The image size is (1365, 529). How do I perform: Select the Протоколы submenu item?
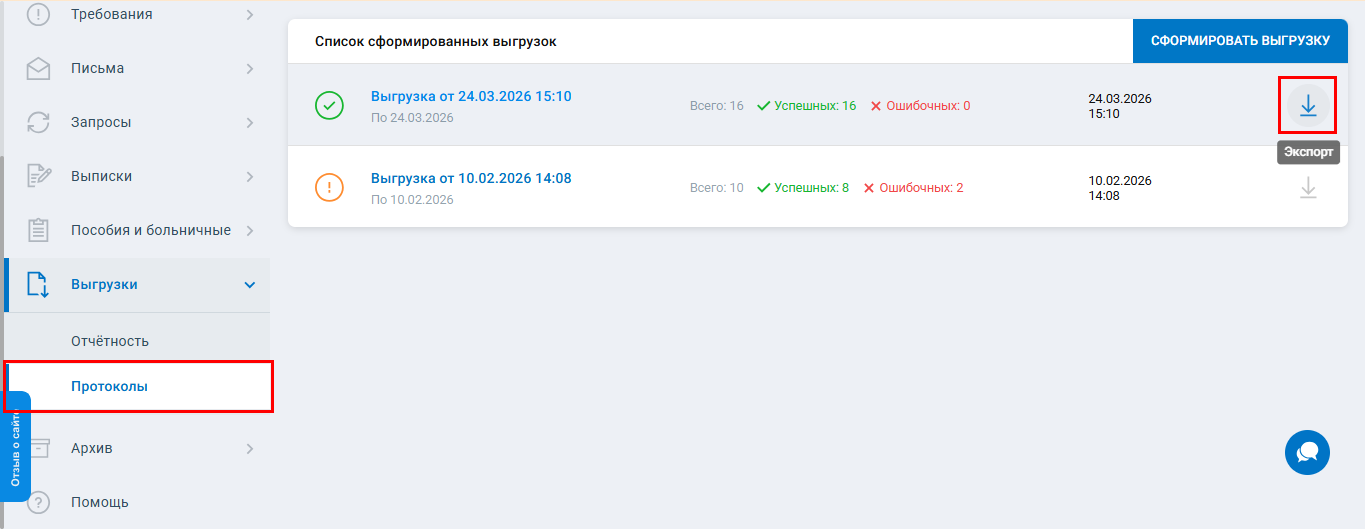[110, 387]
